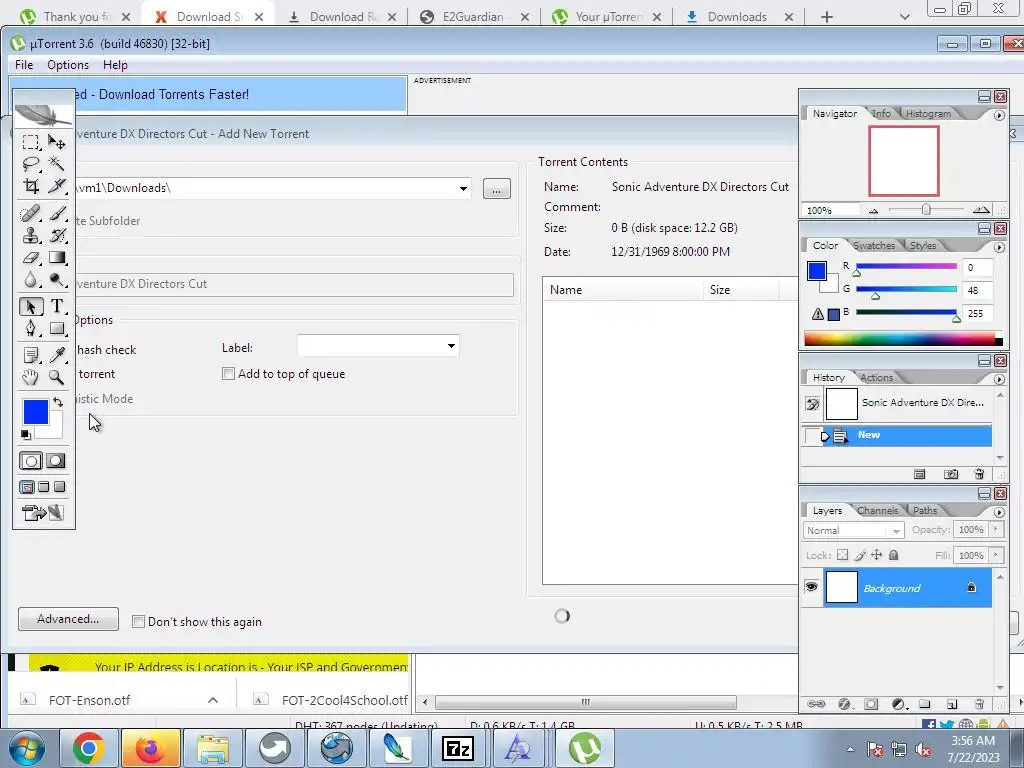Viewport: 1024px width, 768px height.
Task: Reset default foreground and background colors
Action: click(x=26, y=435)
